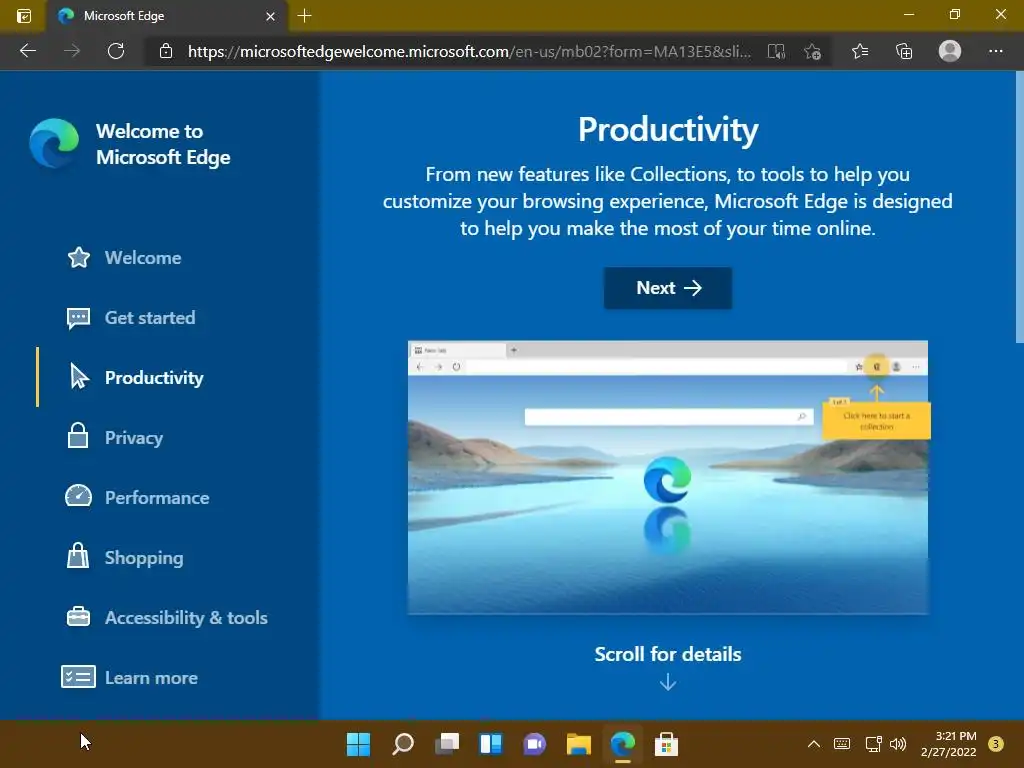Click the address bar URL

click(x=469, y=52)
